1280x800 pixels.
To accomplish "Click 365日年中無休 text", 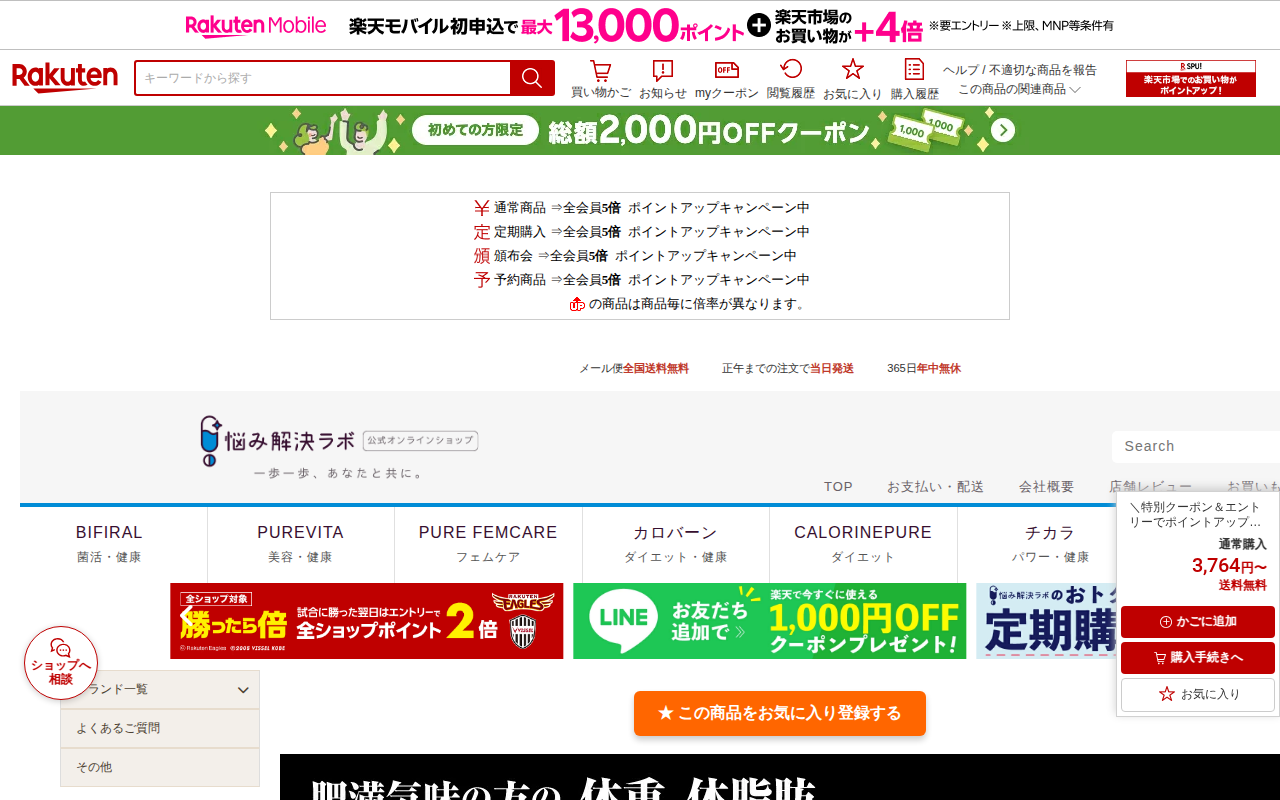I will click(924, 368).
